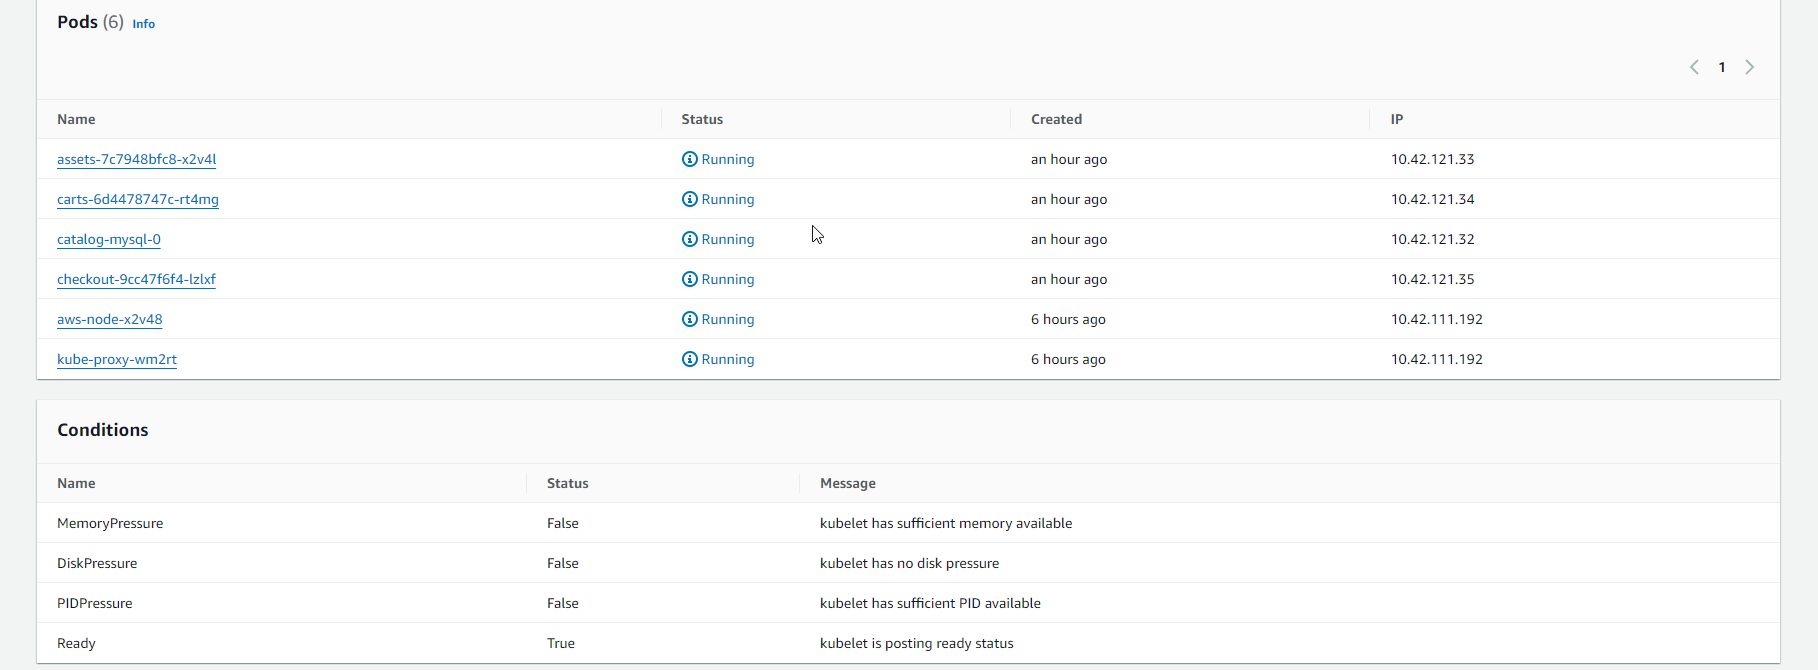Viewport: 1818px width, 670px height.
Task: Open pod kube-proxy-wm2rt
Action: coord(117,359)
